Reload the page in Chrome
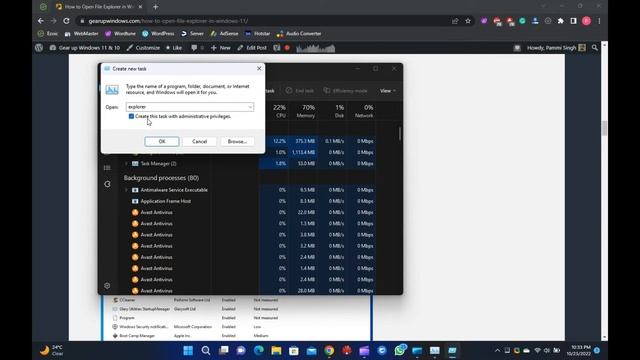The image size is (640, 360). 67,21
